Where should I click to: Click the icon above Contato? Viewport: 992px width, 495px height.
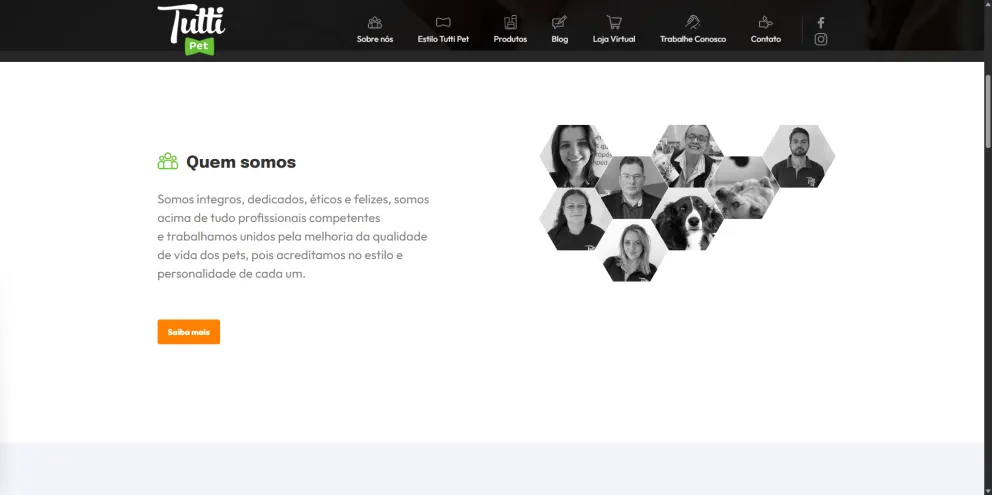pyautogui.click(x=766, y=23)
